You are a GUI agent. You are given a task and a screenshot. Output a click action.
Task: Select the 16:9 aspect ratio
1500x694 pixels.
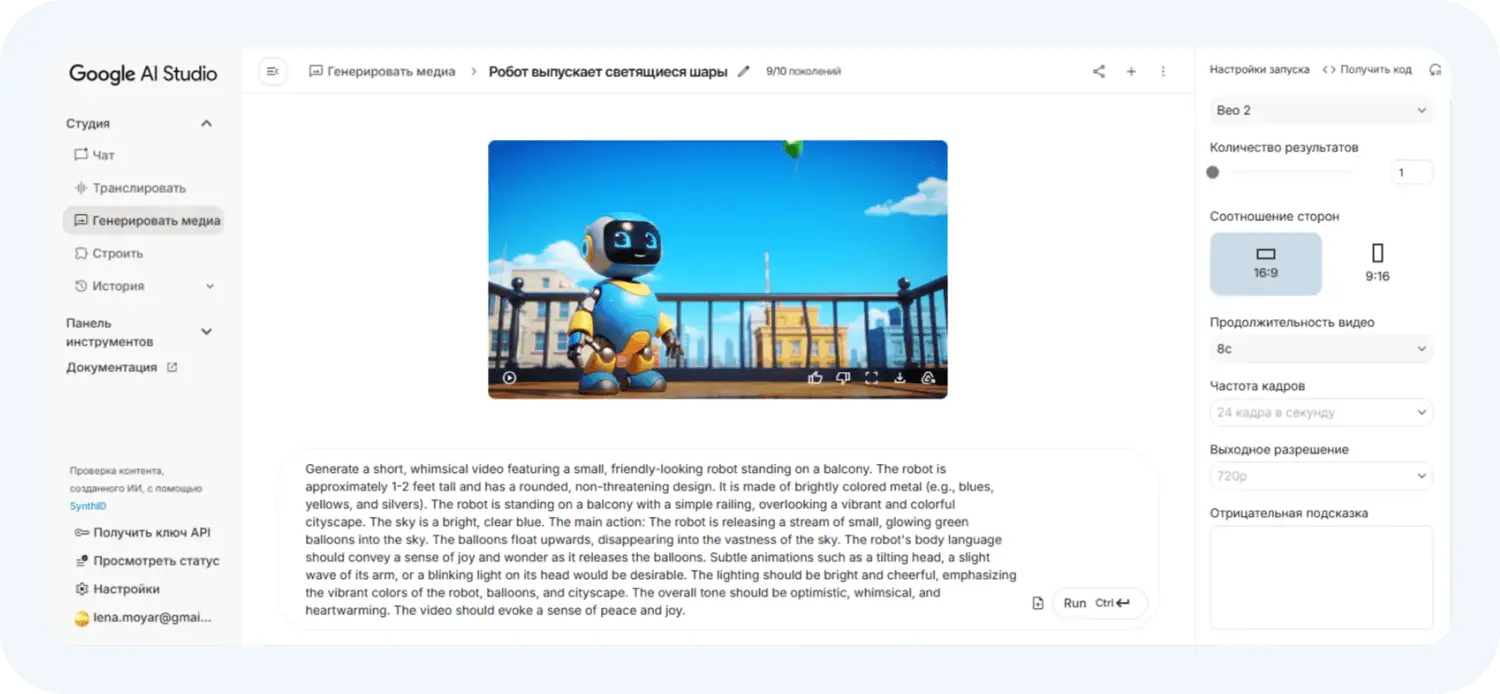(1266, 264)
